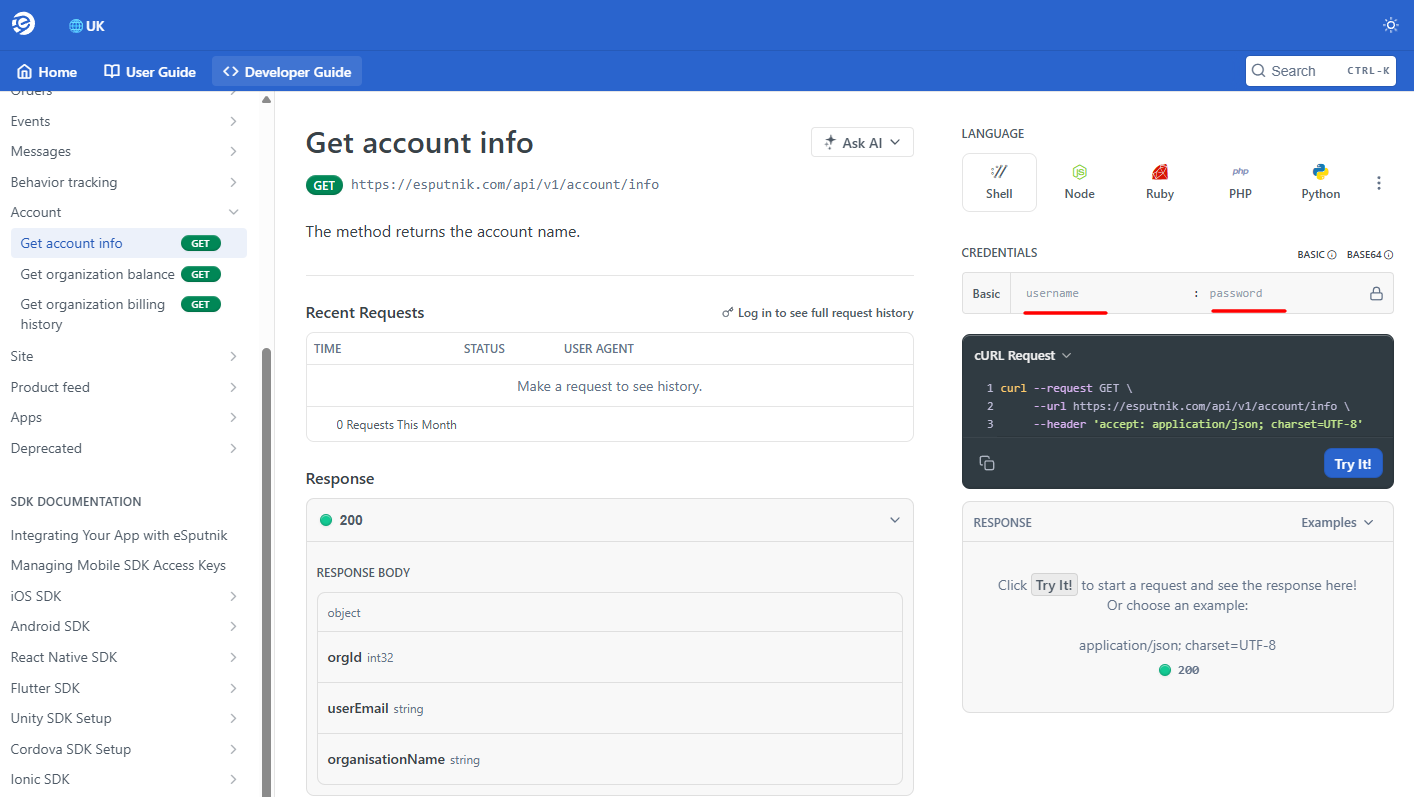1414x797 pixels.
Task: Click the TIME column header
Action: 328,349
